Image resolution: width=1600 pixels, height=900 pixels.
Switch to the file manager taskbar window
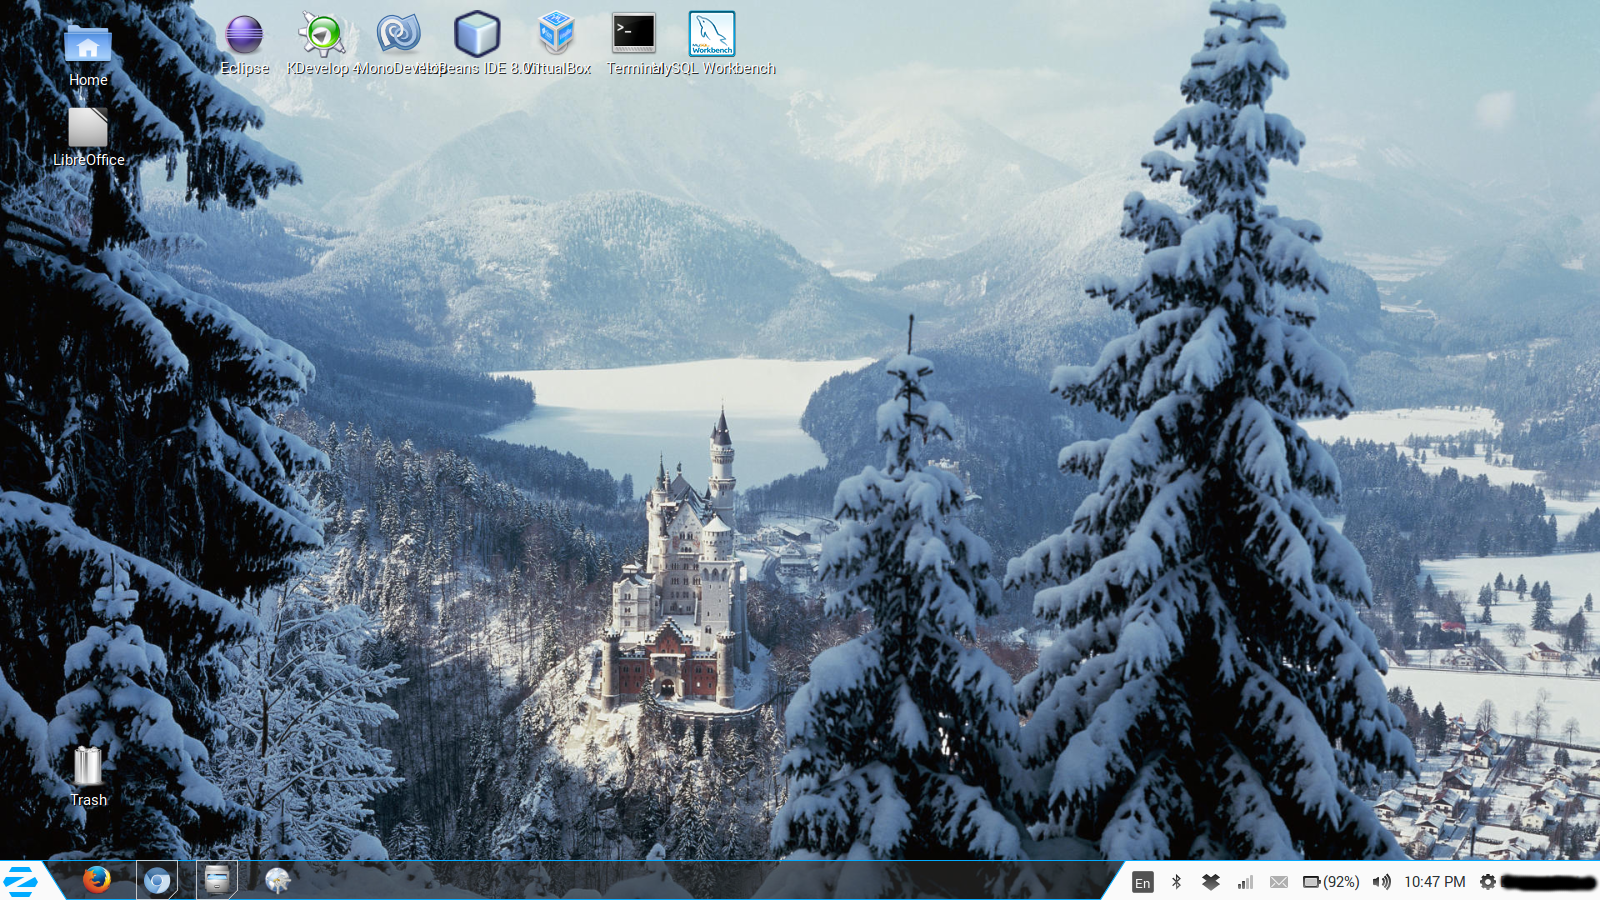[x=217, y=880]
